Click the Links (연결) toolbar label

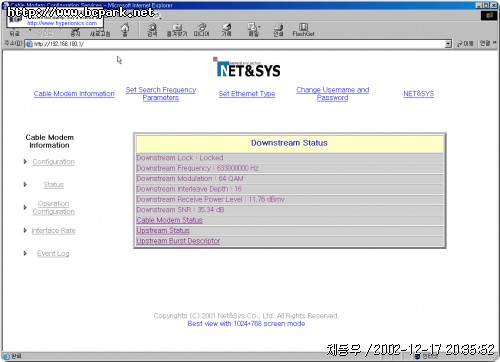[x=485, y=44]
